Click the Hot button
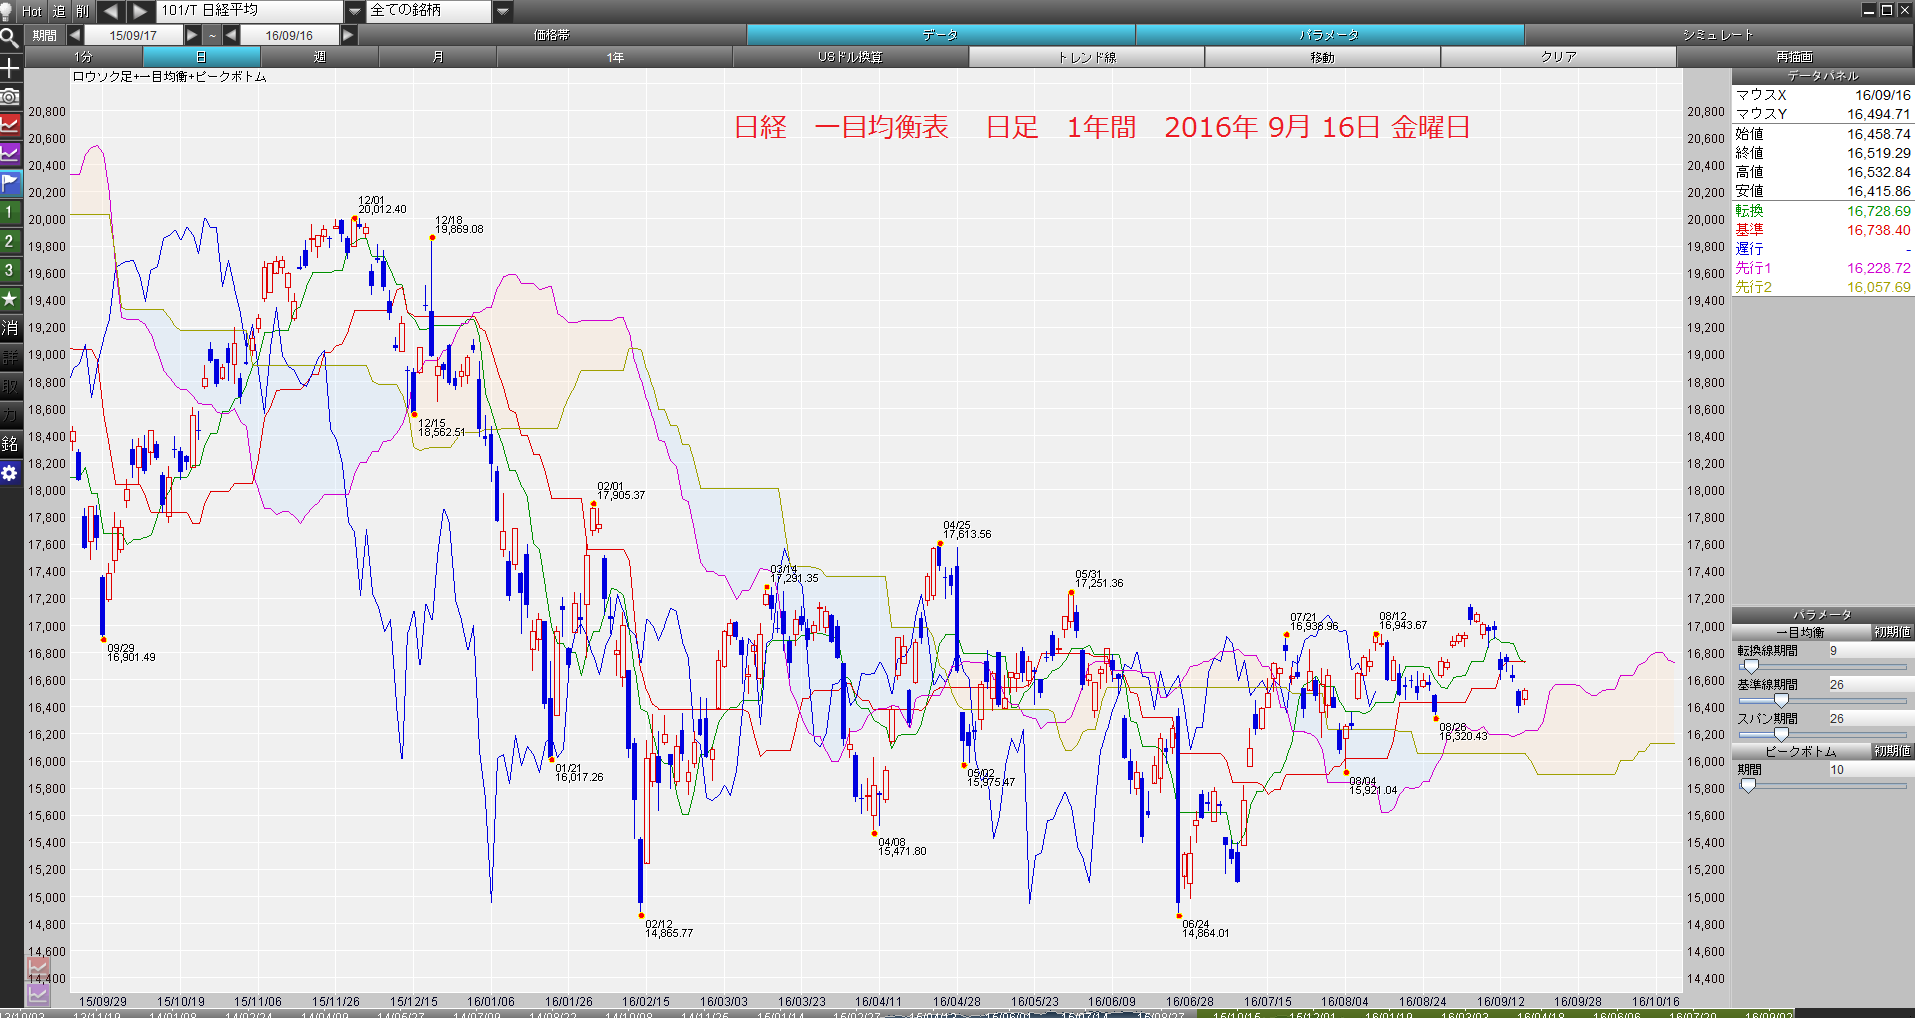 [32, 11]
